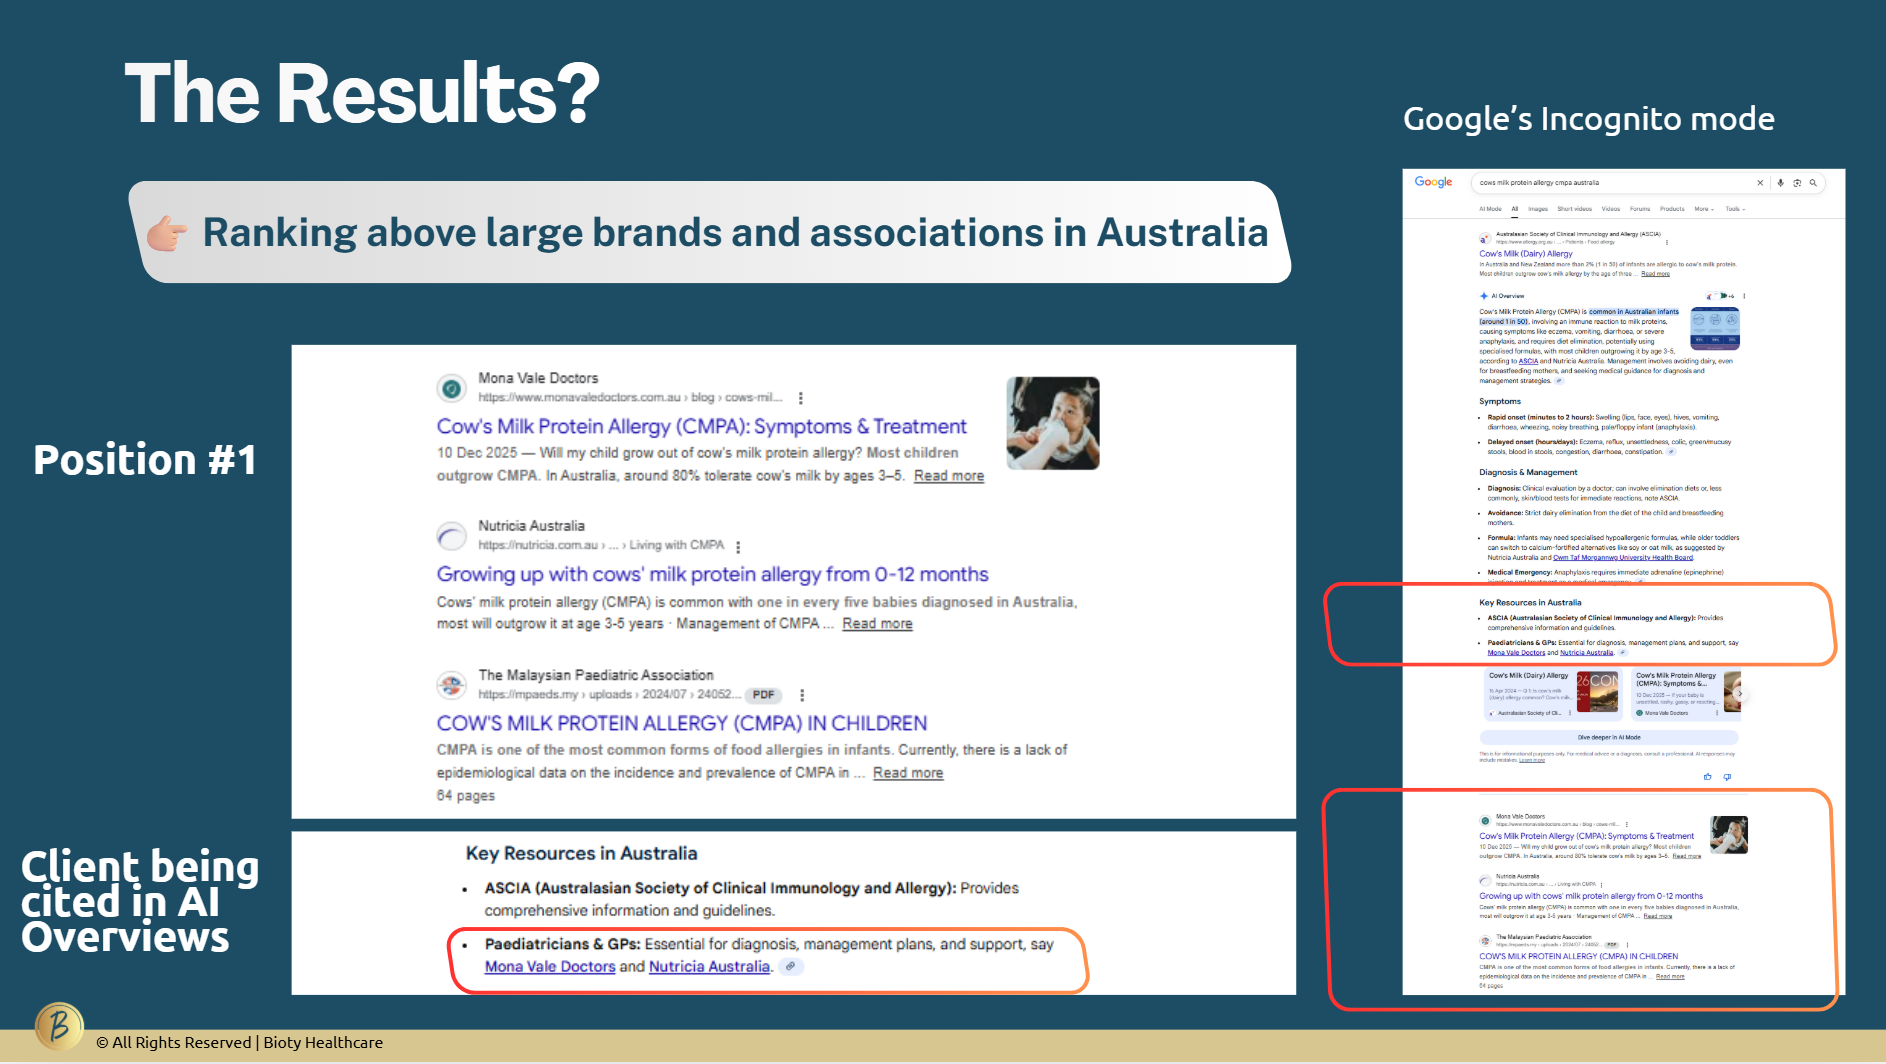Start voice search with the microphone icon
Image resolution: width=1886 pixels, height=1064 pixels.
1780,183
